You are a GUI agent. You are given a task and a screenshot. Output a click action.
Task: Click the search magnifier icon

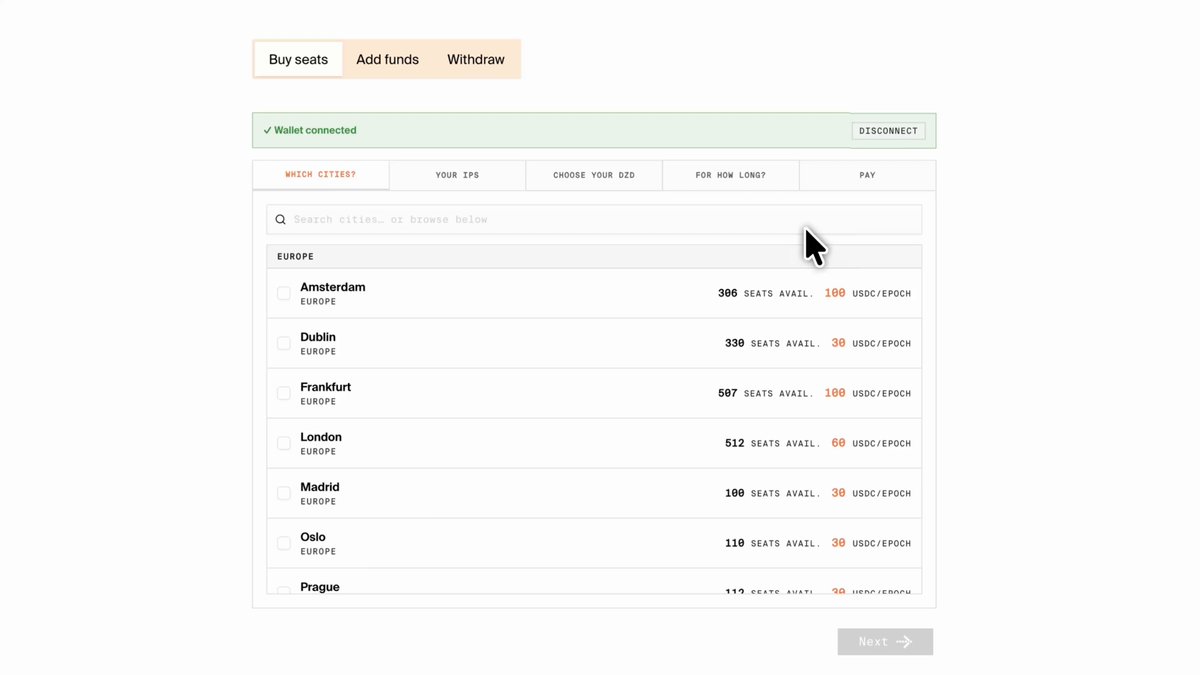[x=281, y=220]
